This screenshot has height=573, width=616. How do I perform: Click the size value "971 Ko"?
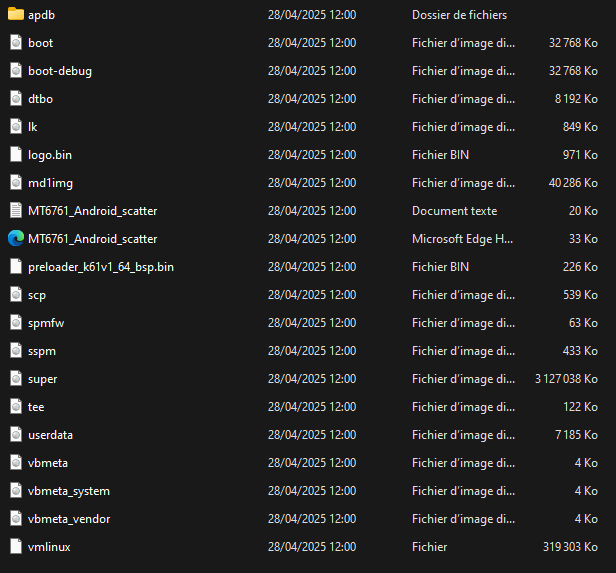point(580,155)
